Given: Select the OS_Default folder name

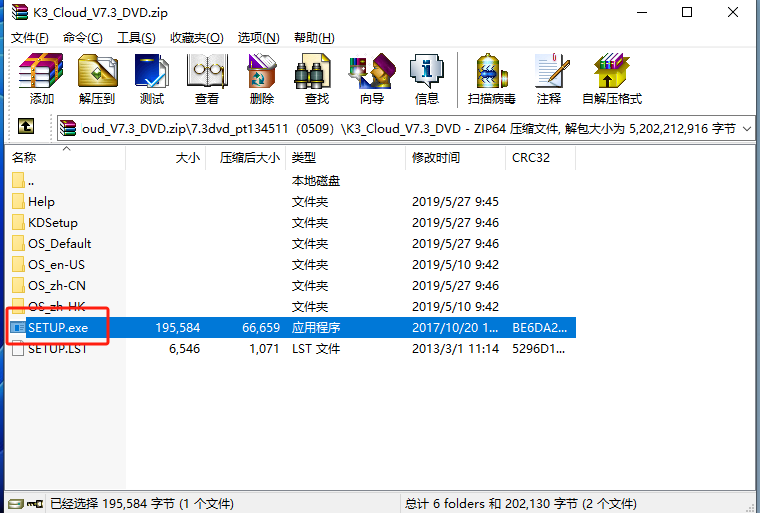Looking at the screenshot, I should (x=60, y=243).
